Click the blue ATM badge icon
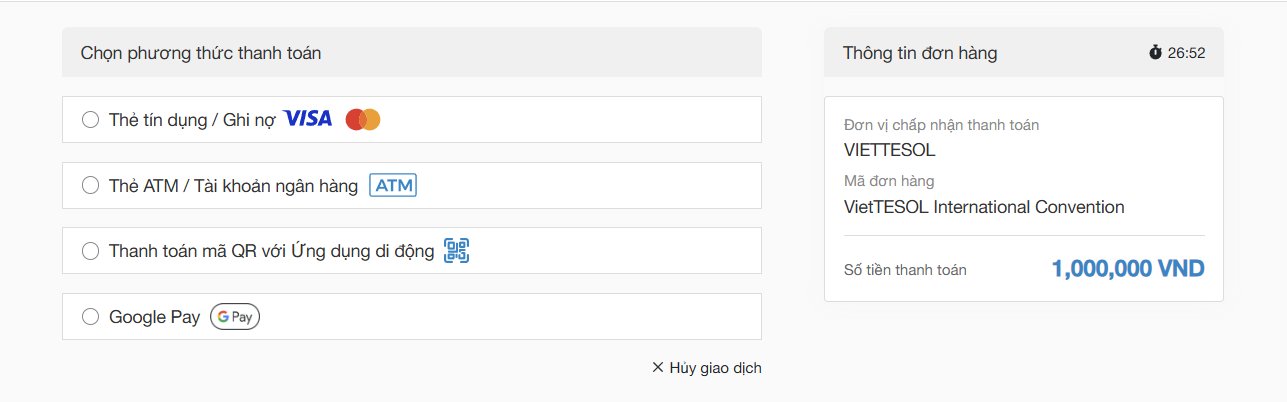This screenshot has height=402, width=1287. click(x=393, y=185)
